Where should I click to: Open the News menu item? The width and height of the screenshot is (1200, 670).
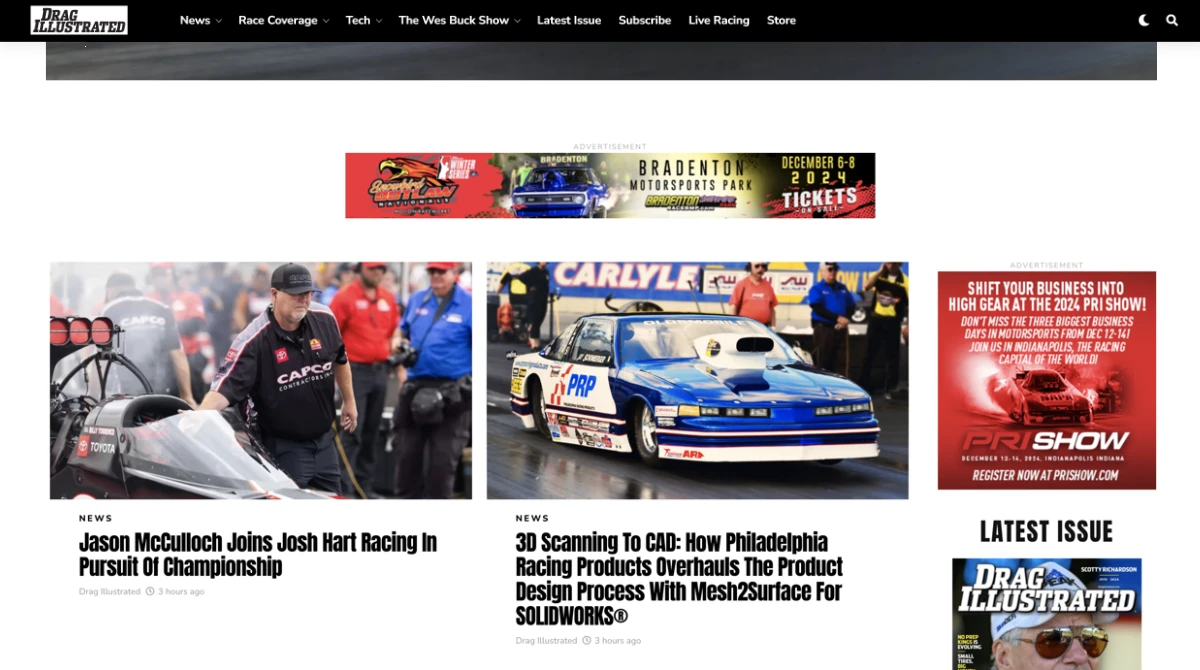[x=195, y=20]
